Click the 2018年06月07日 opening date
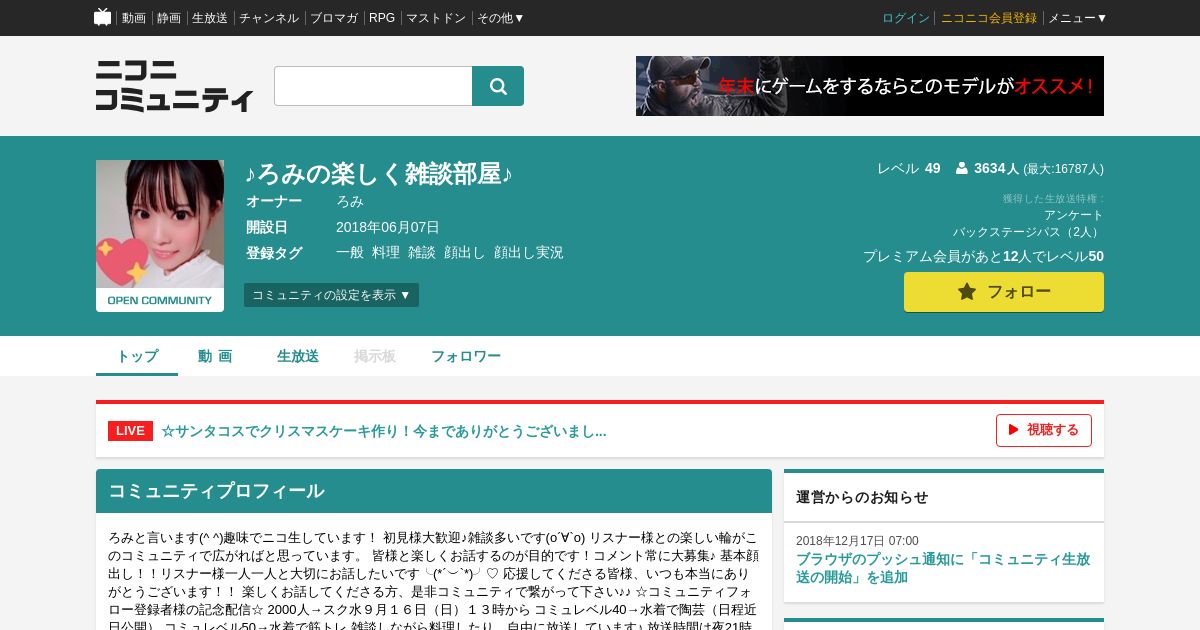The width and height of the screenshot is (1200, 630). (x=388, y=227)
